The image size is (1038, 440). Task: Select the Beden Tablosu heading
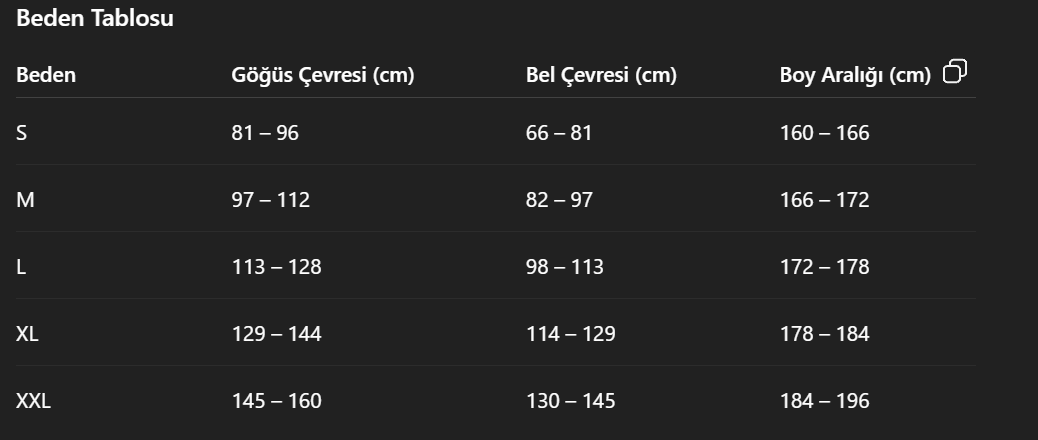coord(95,18)
